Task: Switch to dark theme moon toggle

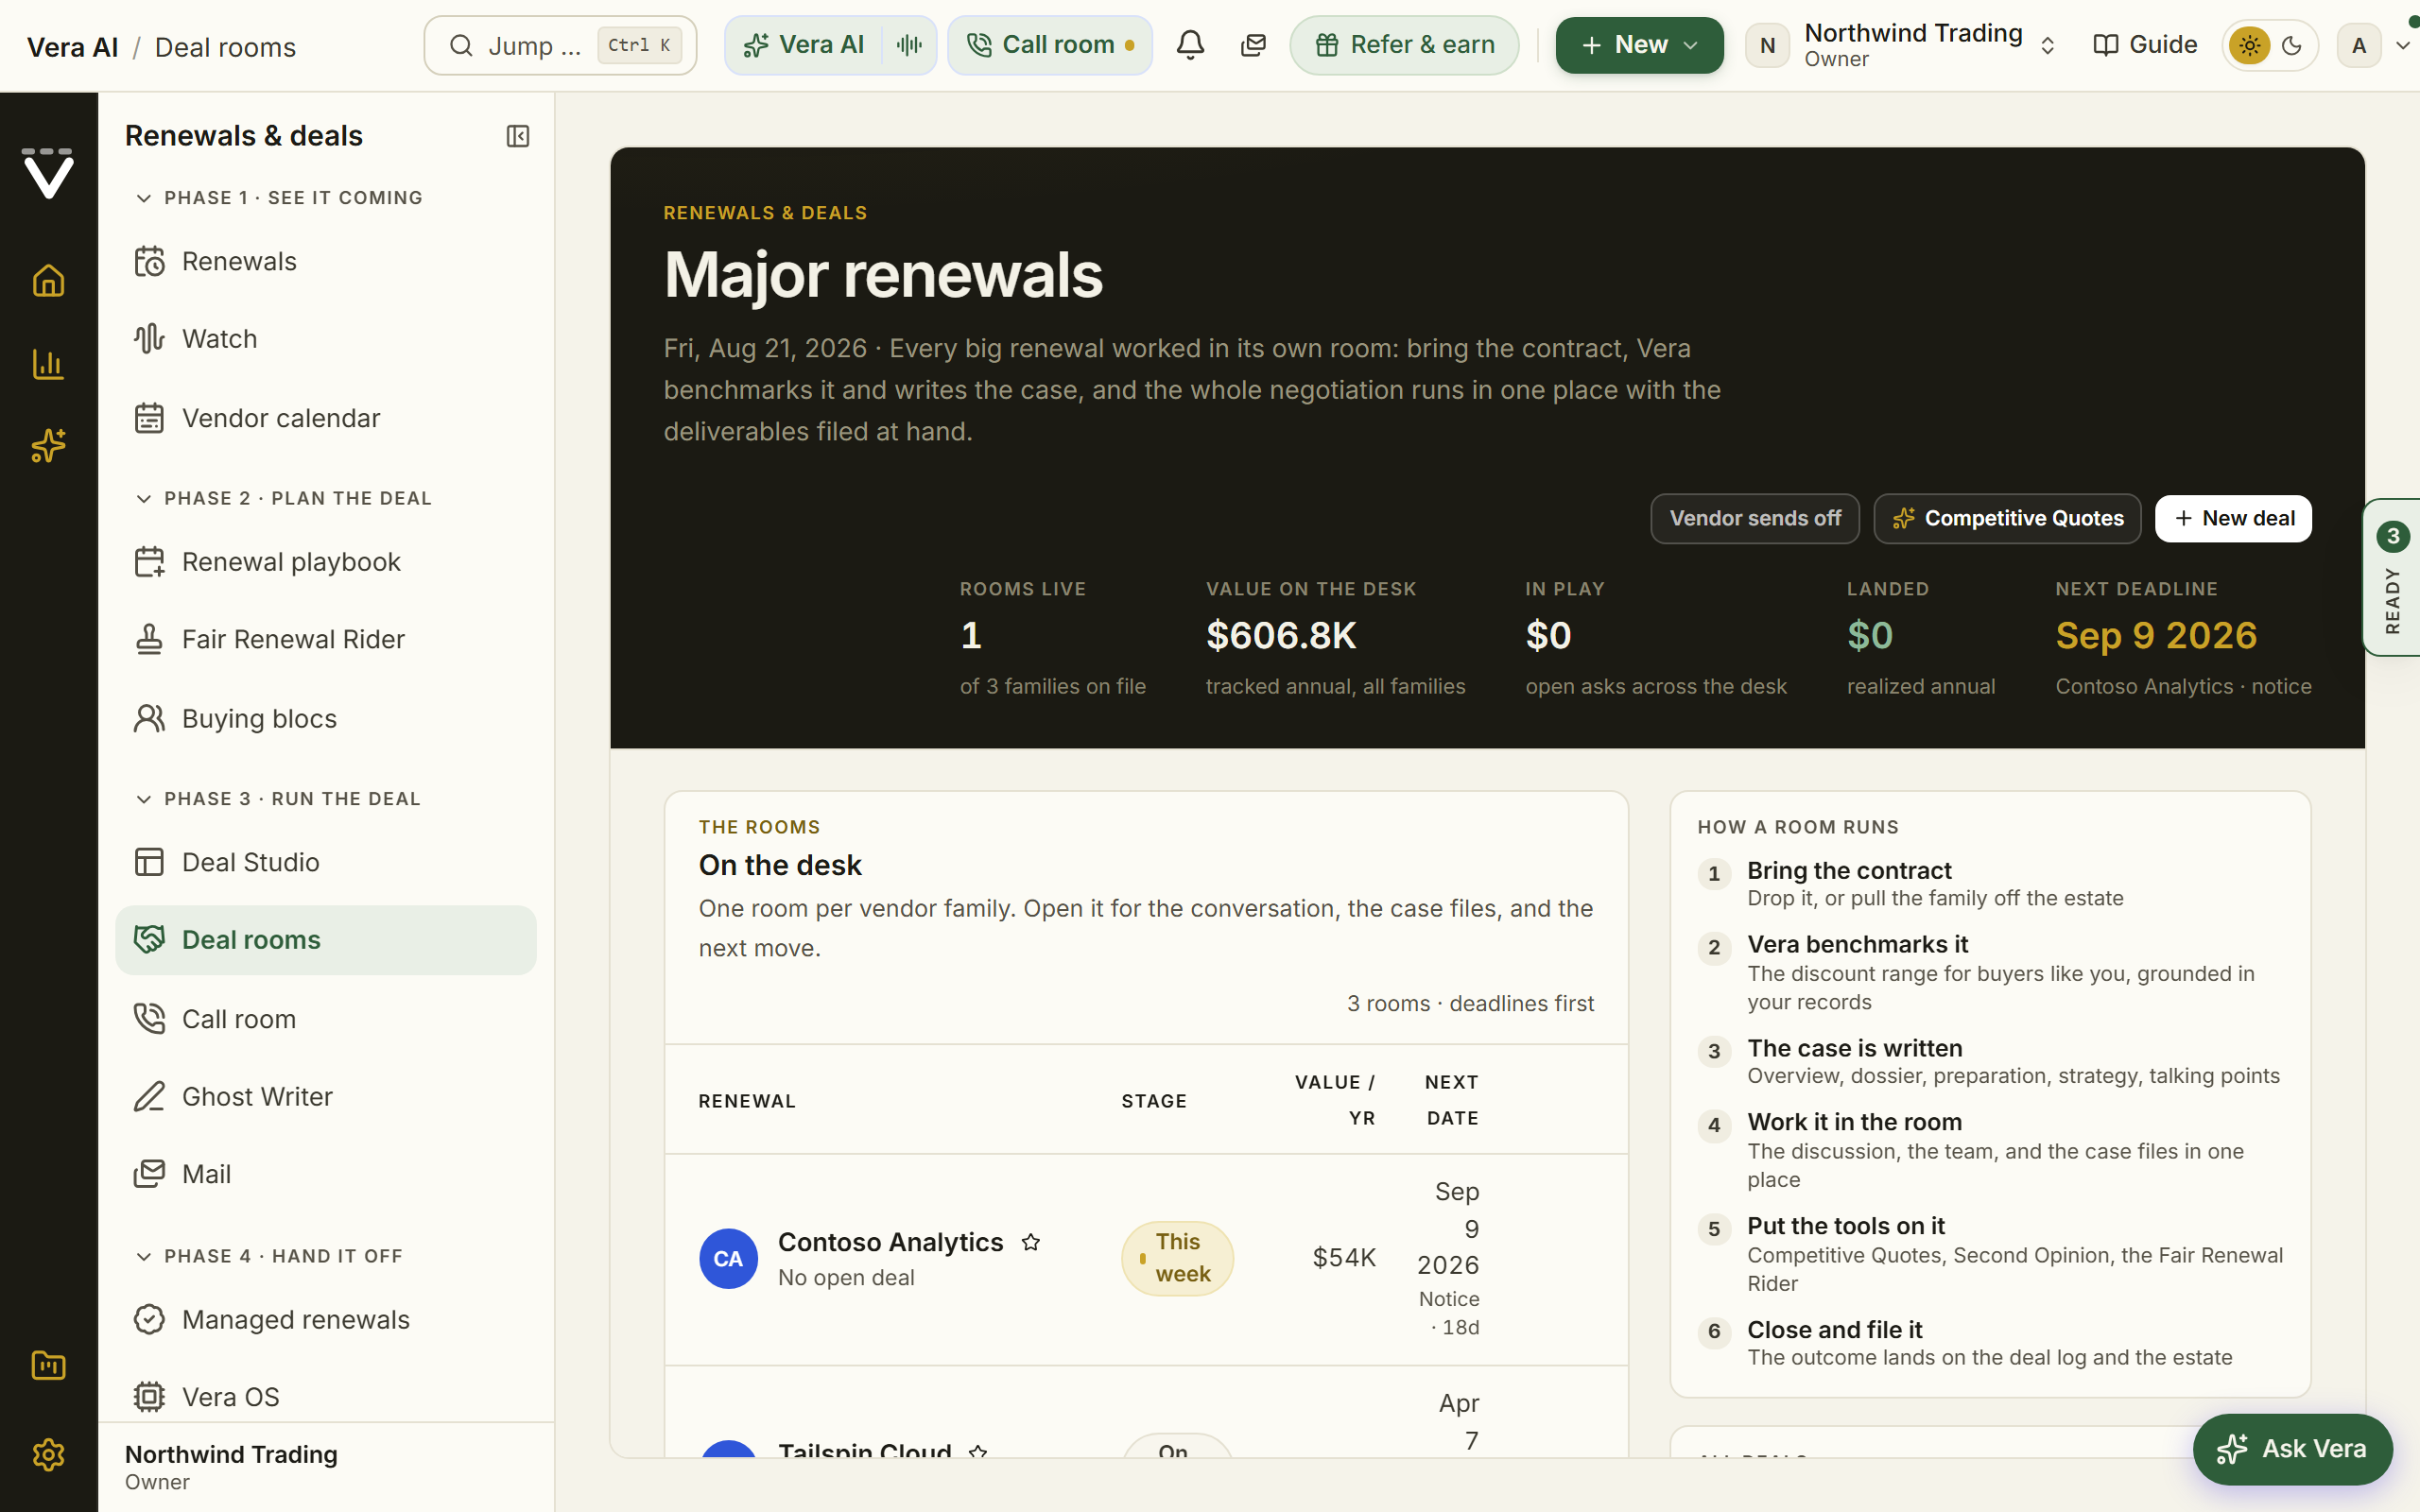Action: tap(2292, 45)
